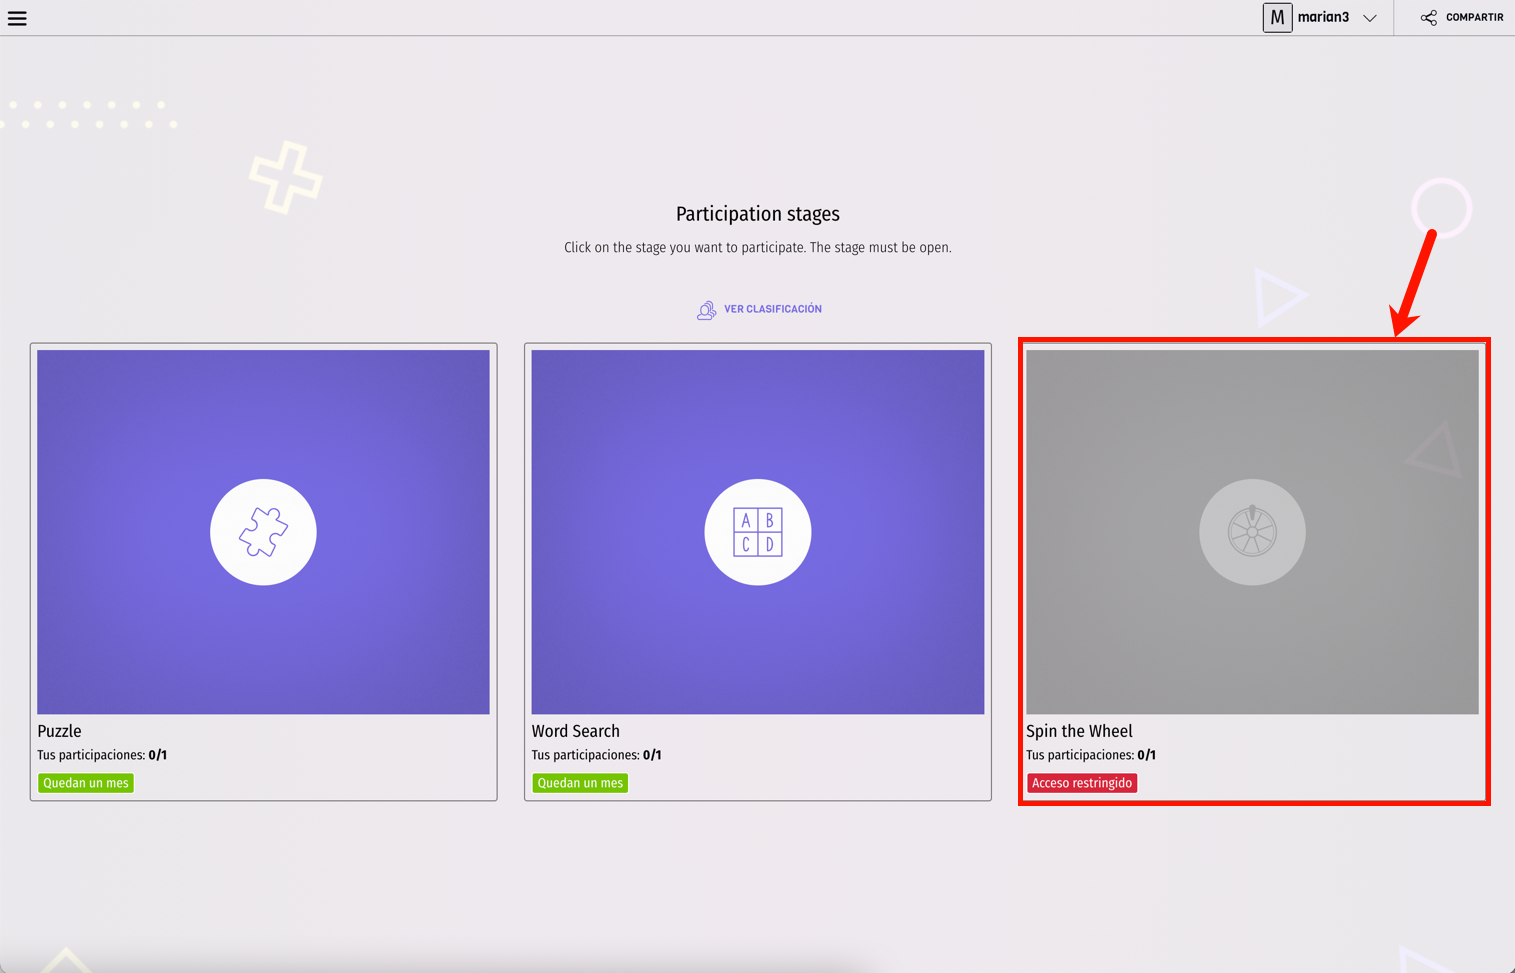Click the Puzzle stage title
This screenshot has height=973, width=1515.
pos(59,731)
